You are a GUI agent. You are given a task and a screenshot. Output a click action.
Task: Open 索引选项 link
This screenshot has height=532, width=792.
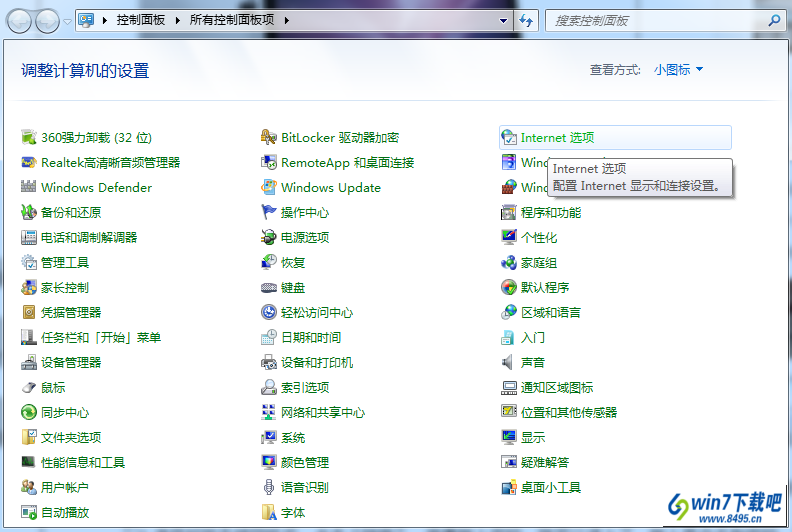[x=305, y=388]
